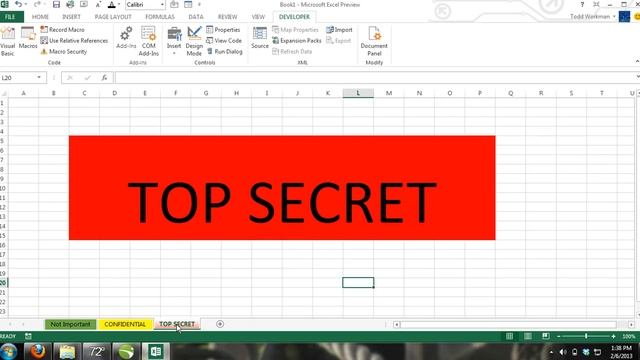The image size is (640, 360).
Task: Toggle Design Mode
Action: [x=194, y=41]
